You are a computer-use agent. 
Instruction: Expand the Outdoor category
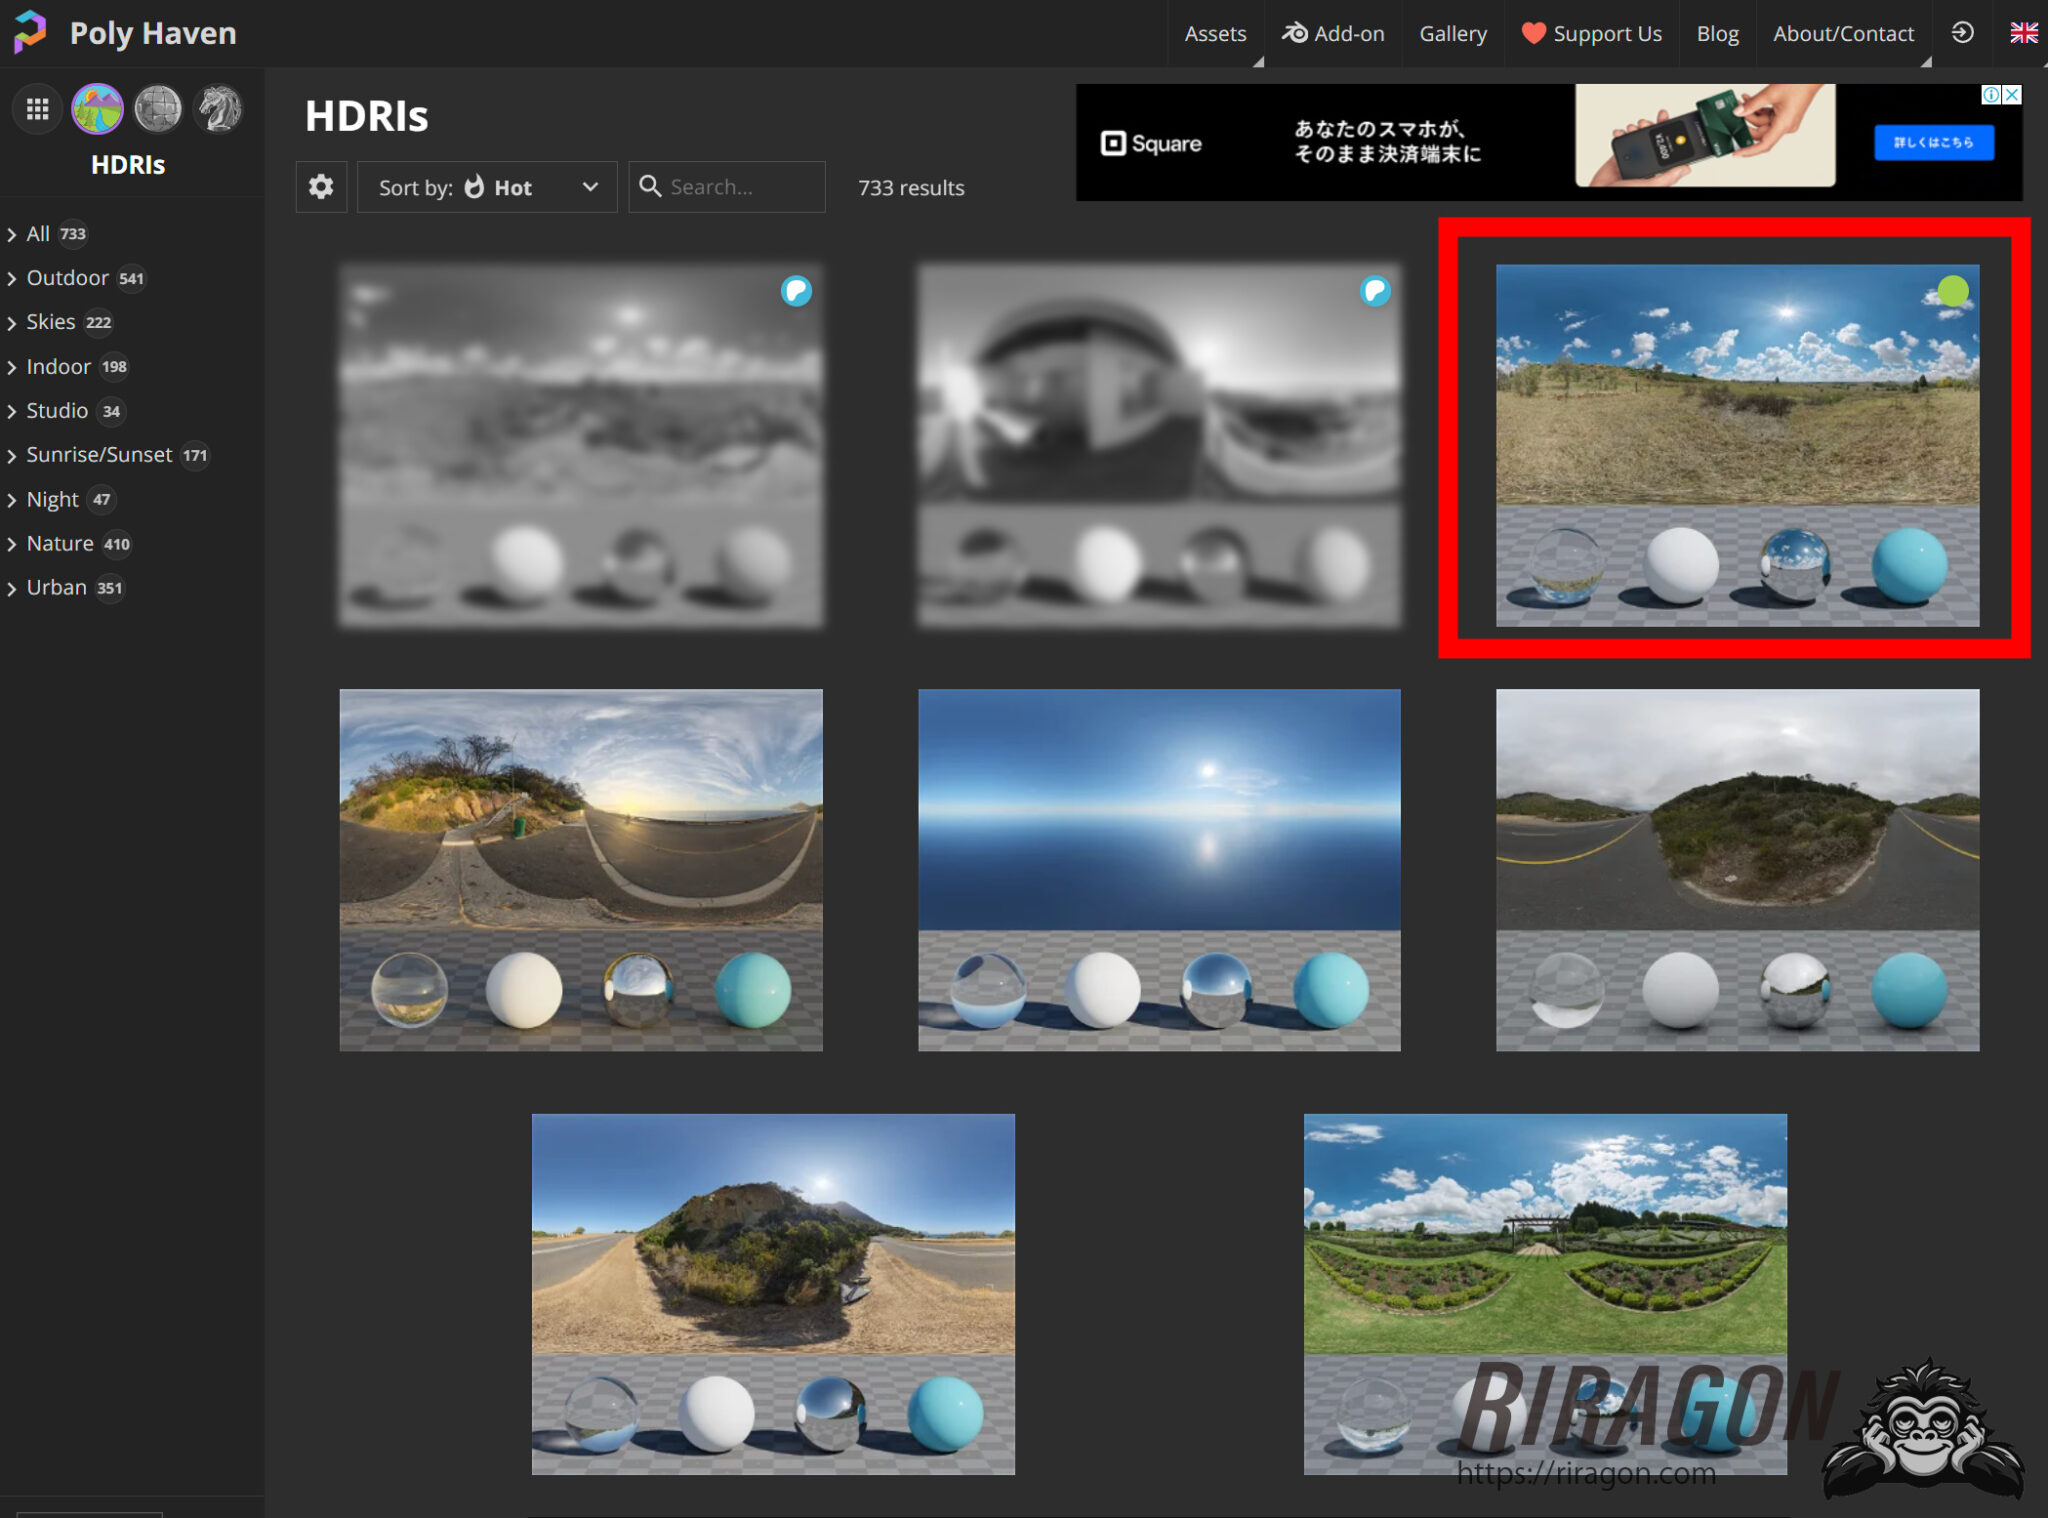tap(67, 278)
